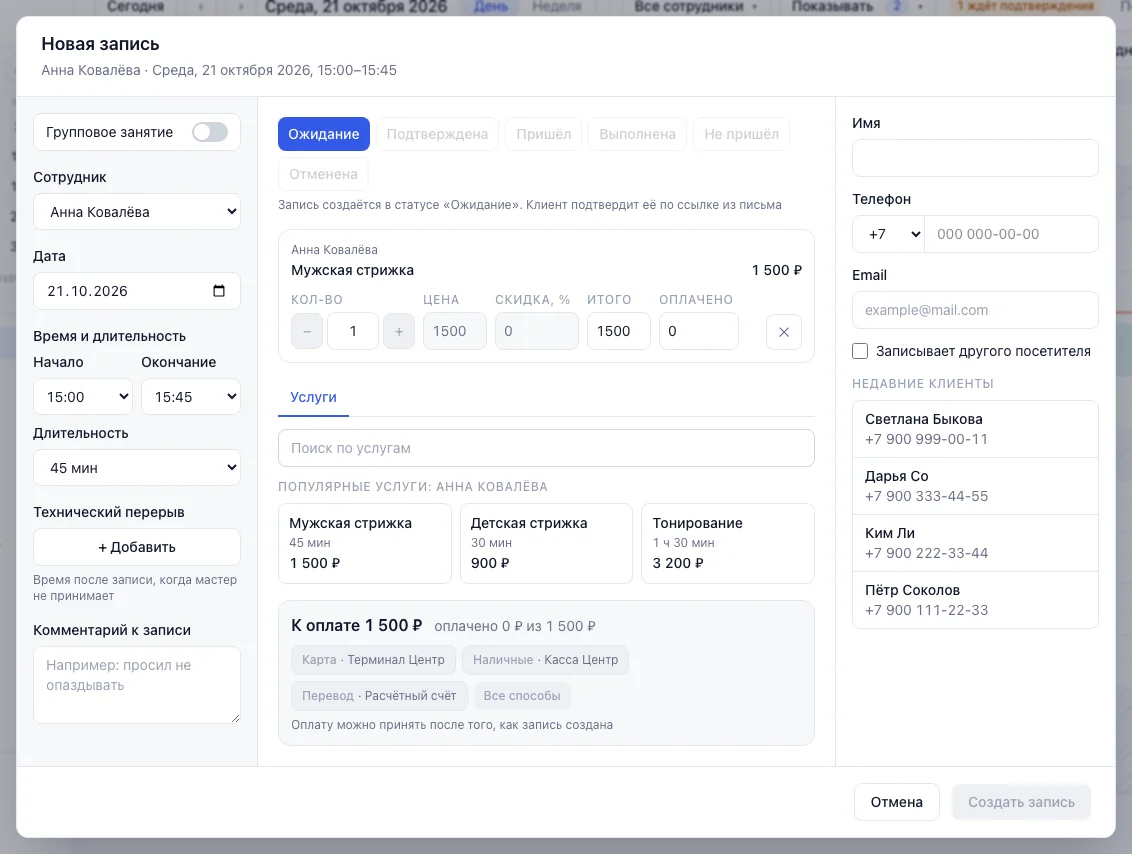The height and width of the screenshot is (854, 1132).
Task: Click the Создать запись button
Action: pyautogui.click(x=1022, y=802)
